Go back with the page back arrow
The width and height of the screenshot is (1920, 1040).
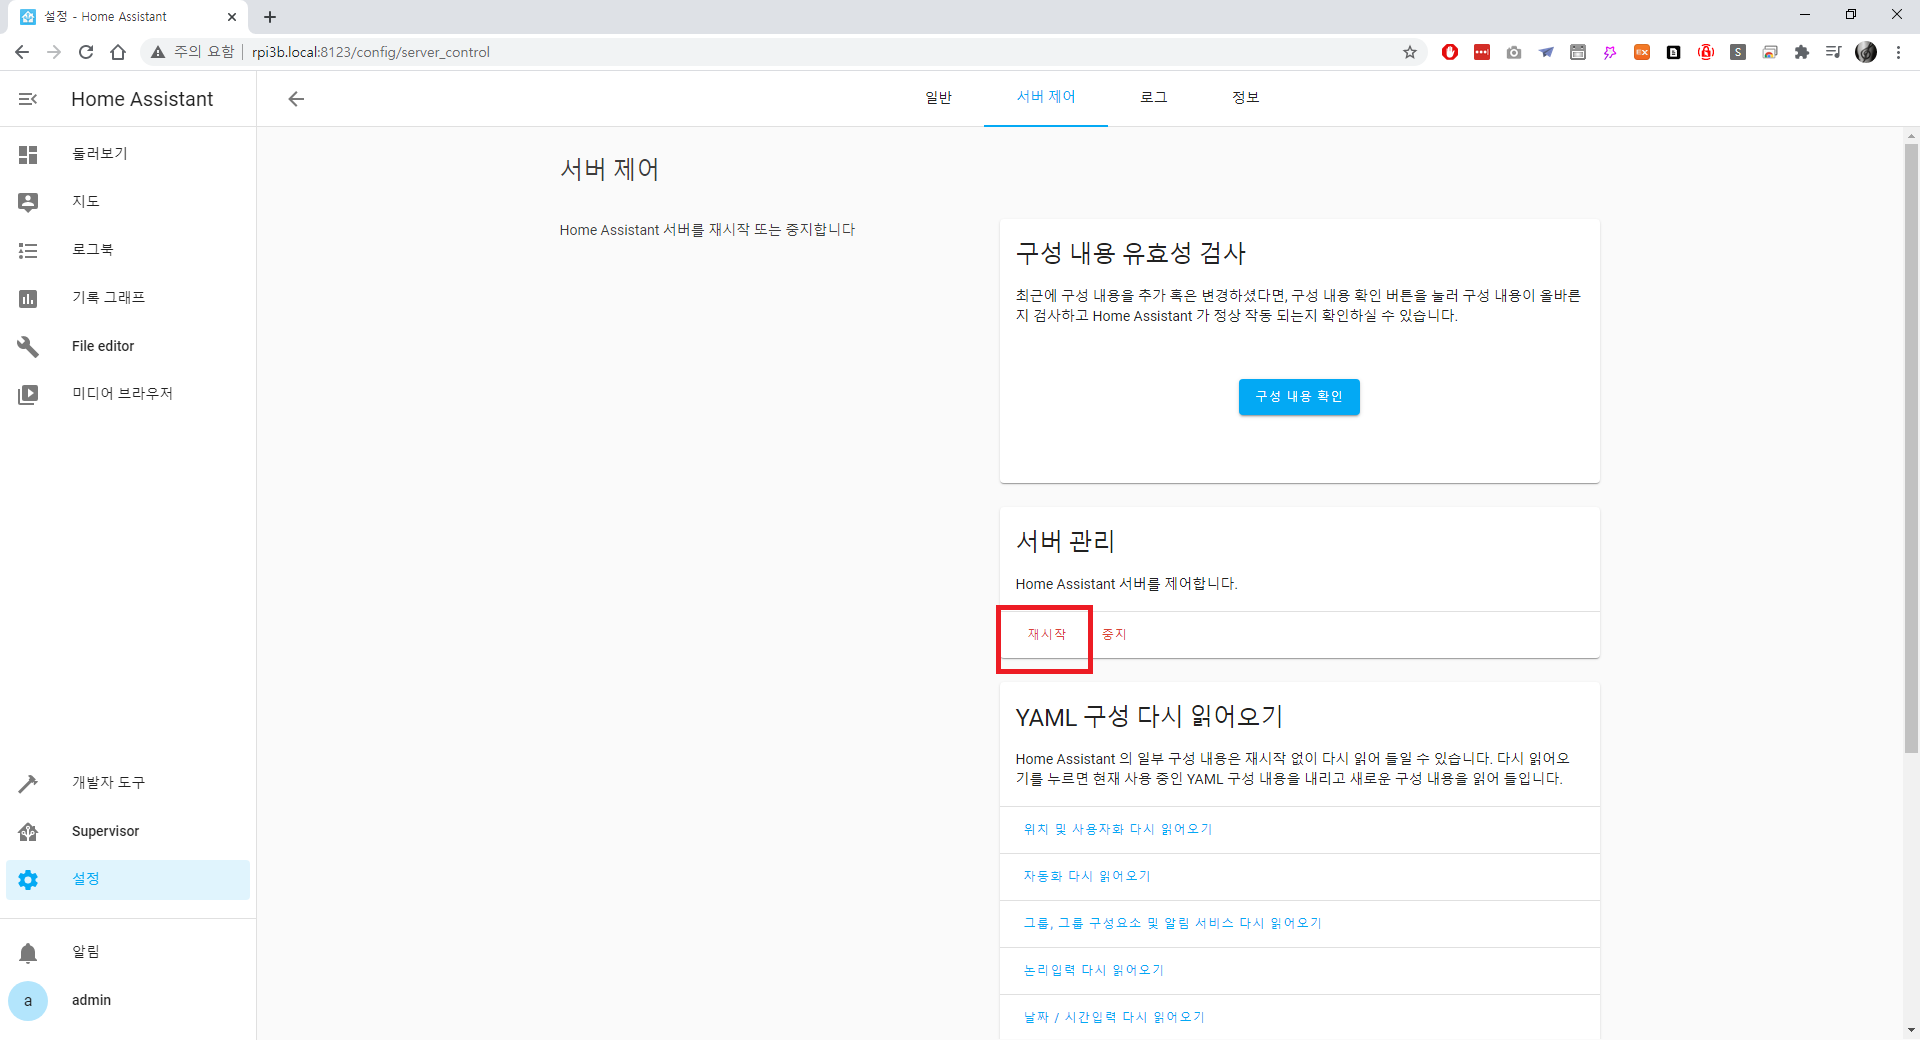point(296,99)
